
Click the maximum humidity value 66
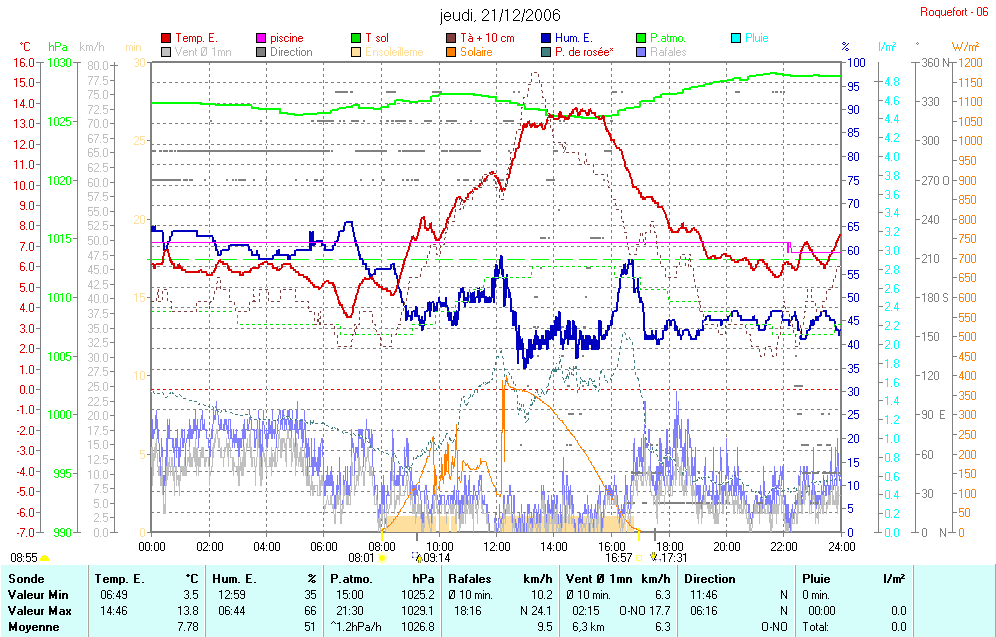311,611
